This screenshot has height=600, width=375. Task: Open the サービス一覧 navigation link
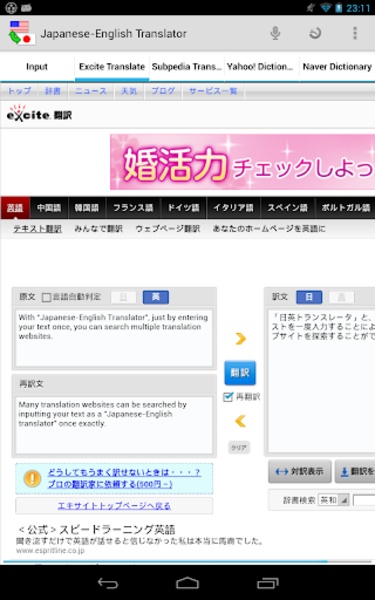point(213,91)
